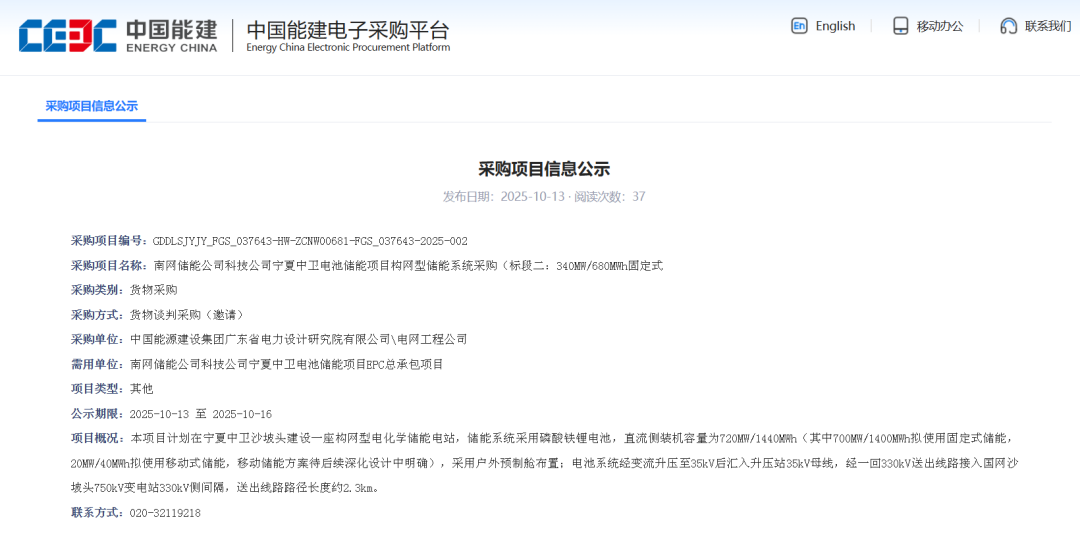Click the 采购项目名称 project name text

tap(408, 266)
